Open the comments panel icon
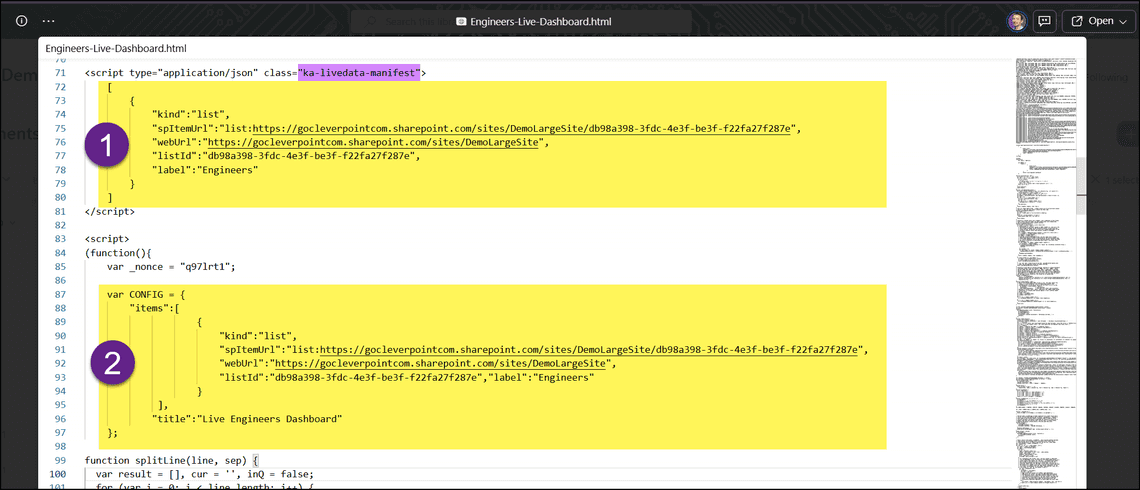This screenshot has height=490, width=1140. tap(1045, 21)
